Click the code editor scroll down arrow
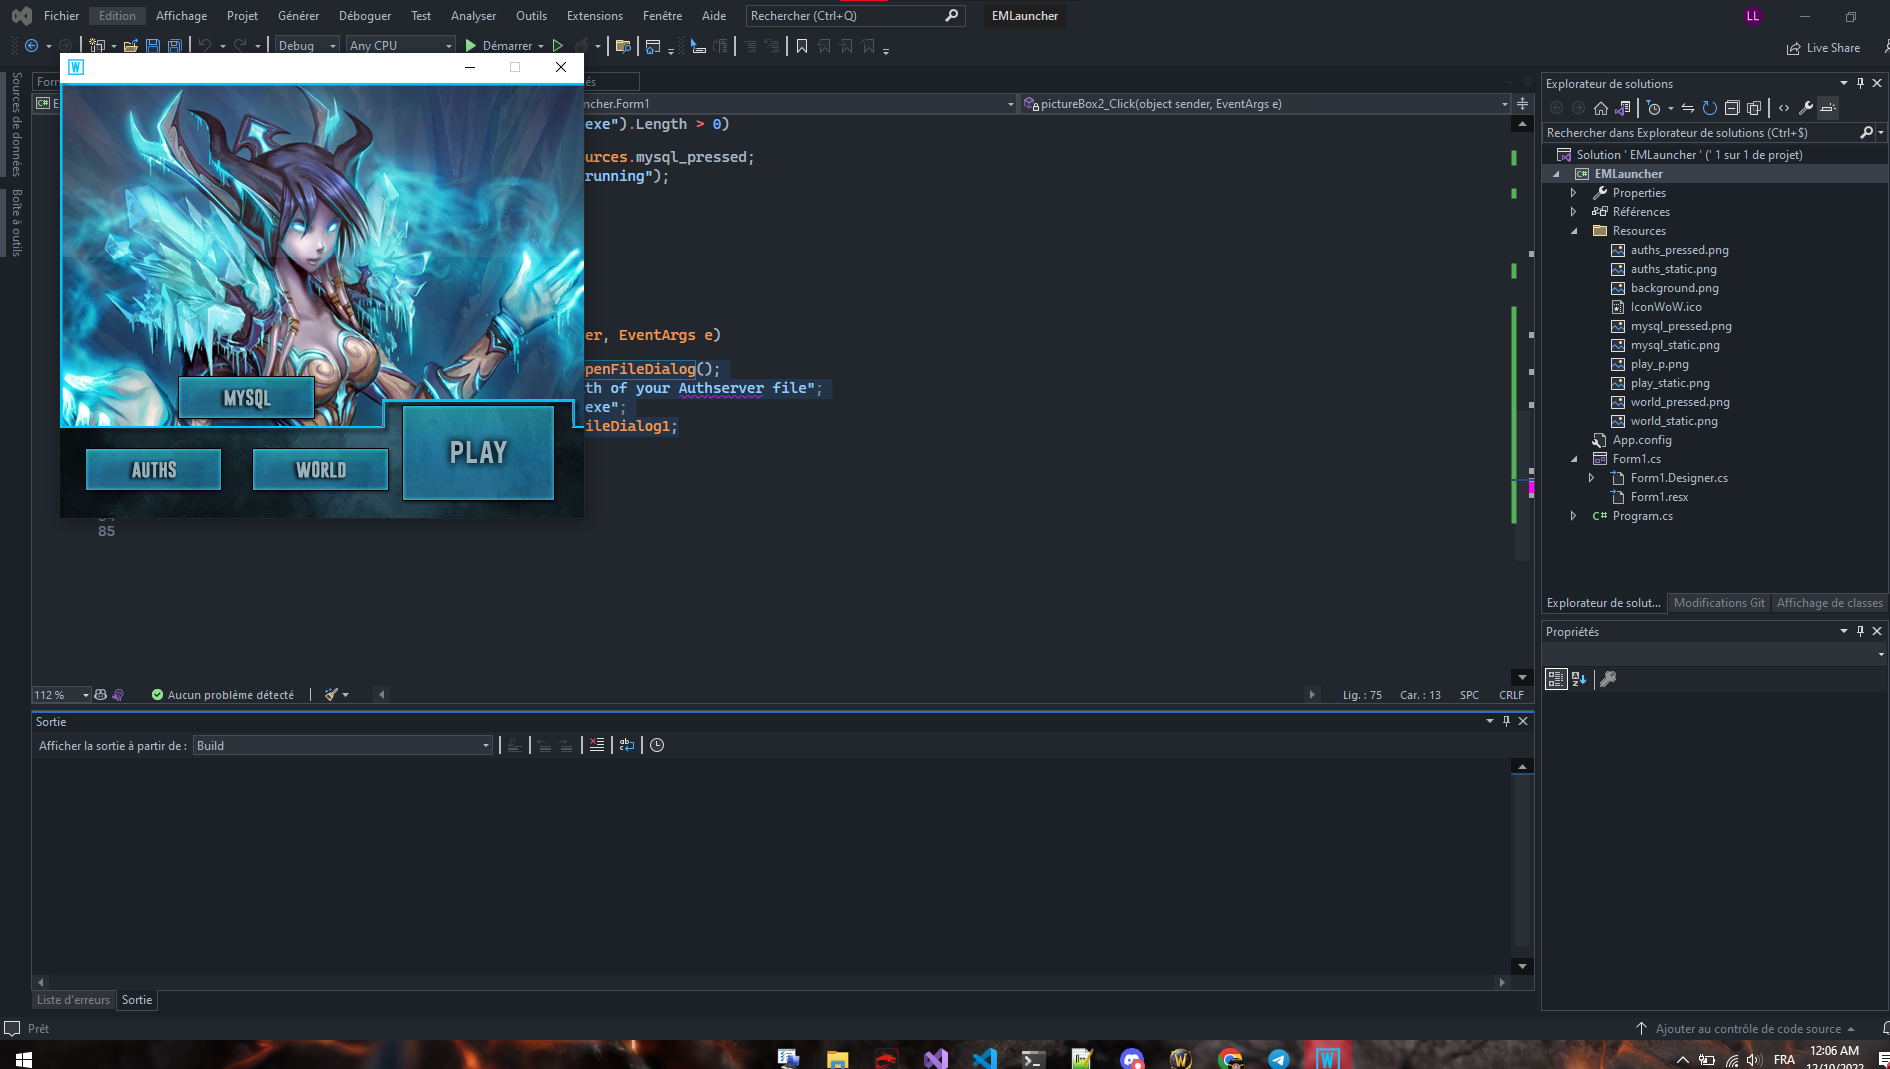 1522,677
